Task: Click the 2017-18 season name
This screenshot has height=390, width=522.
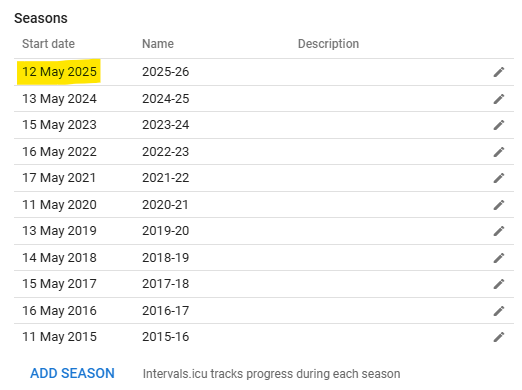Action: pos(166,284)
